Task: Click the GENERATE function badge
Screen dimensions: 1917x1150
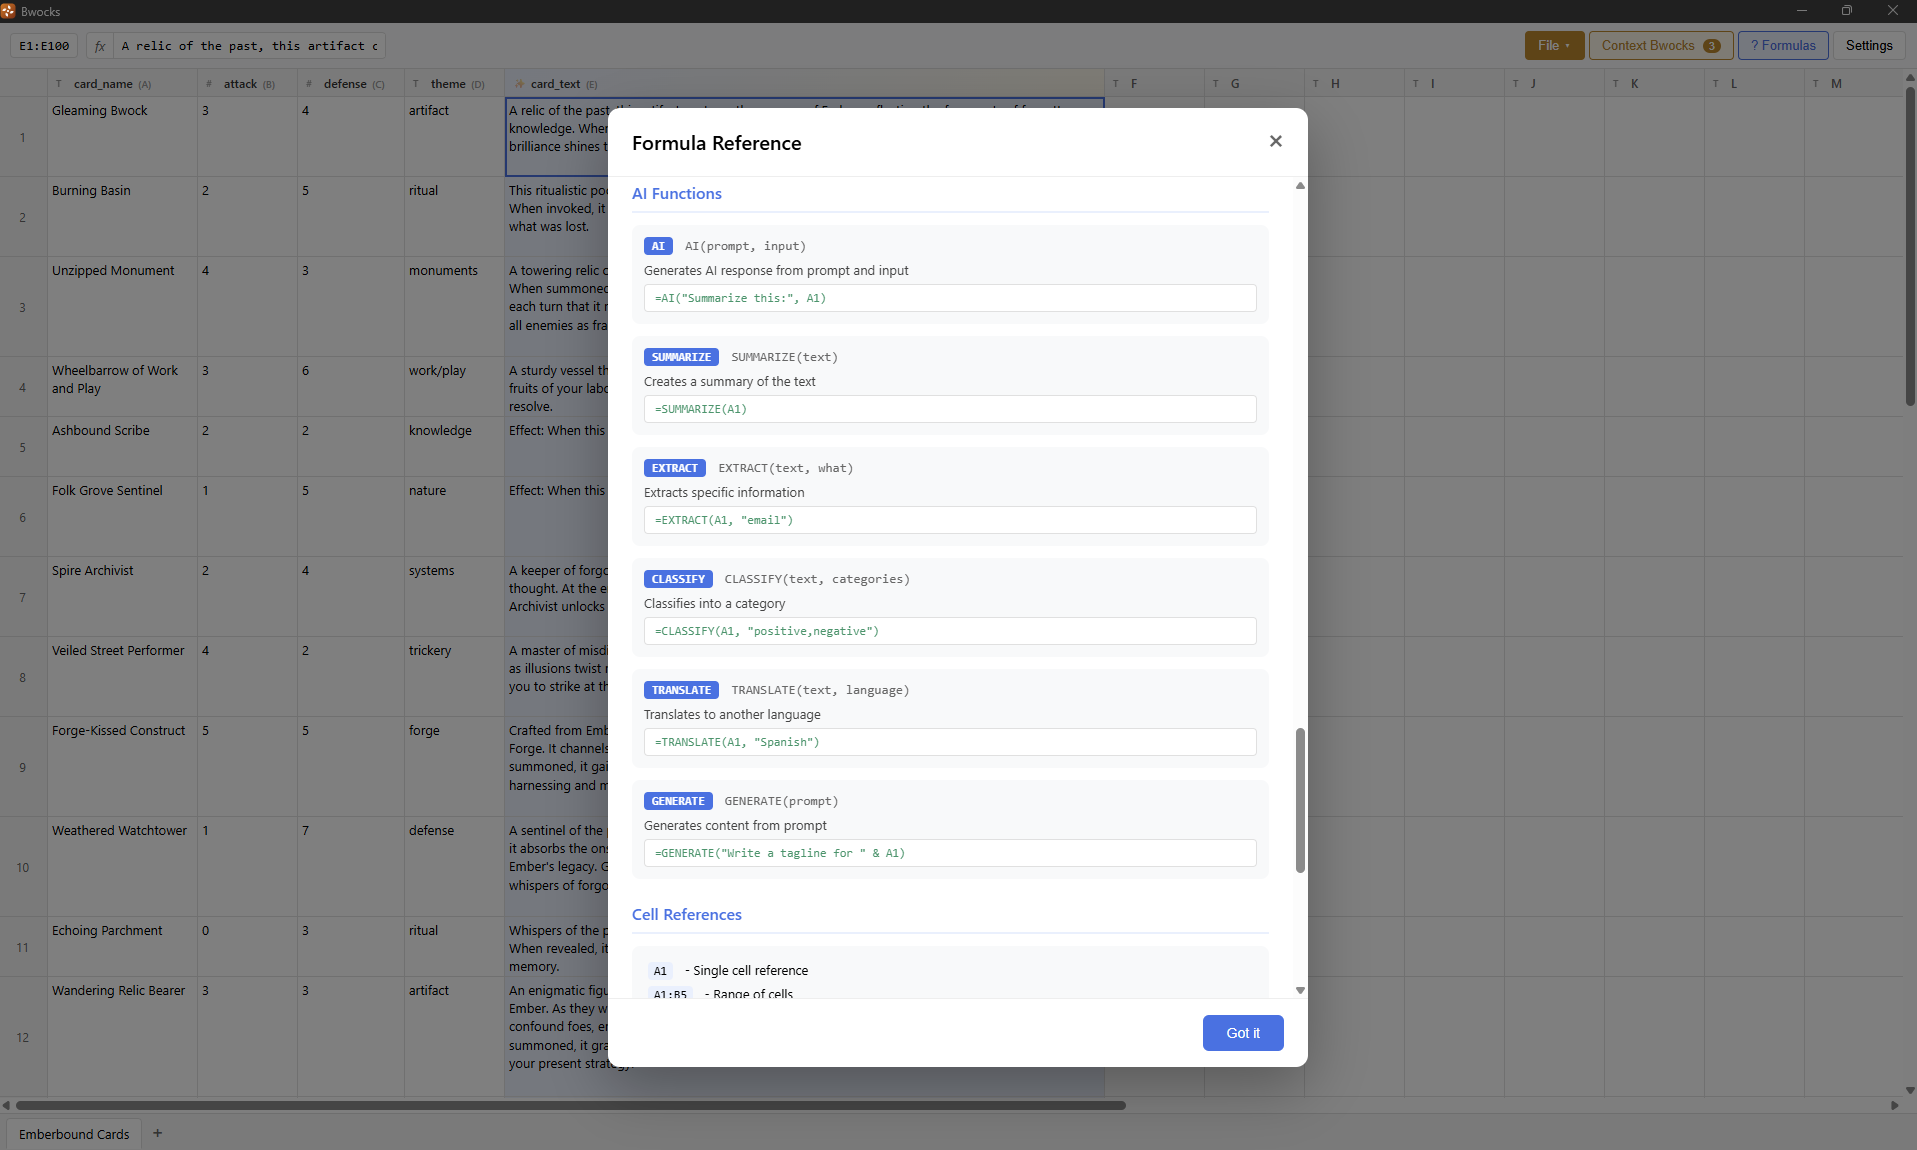Action: (678, 801)
